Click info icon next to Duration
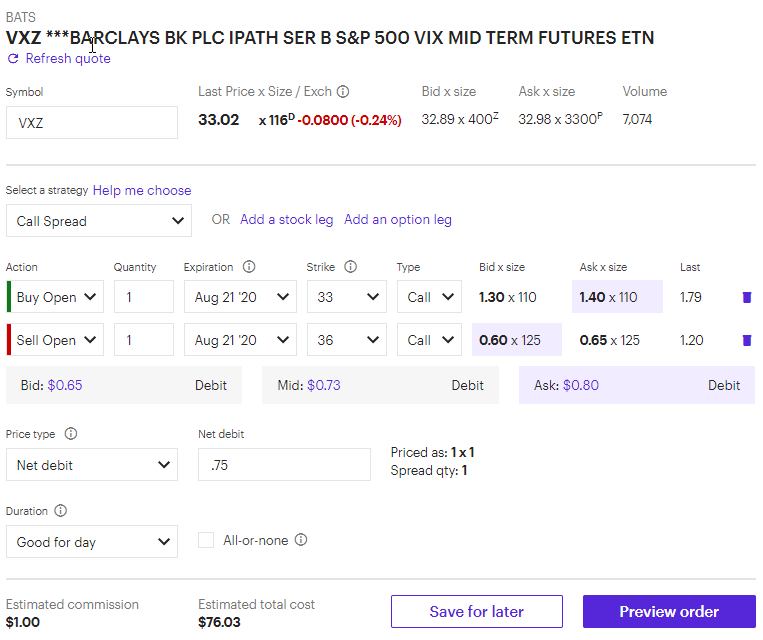 point(61,511)
